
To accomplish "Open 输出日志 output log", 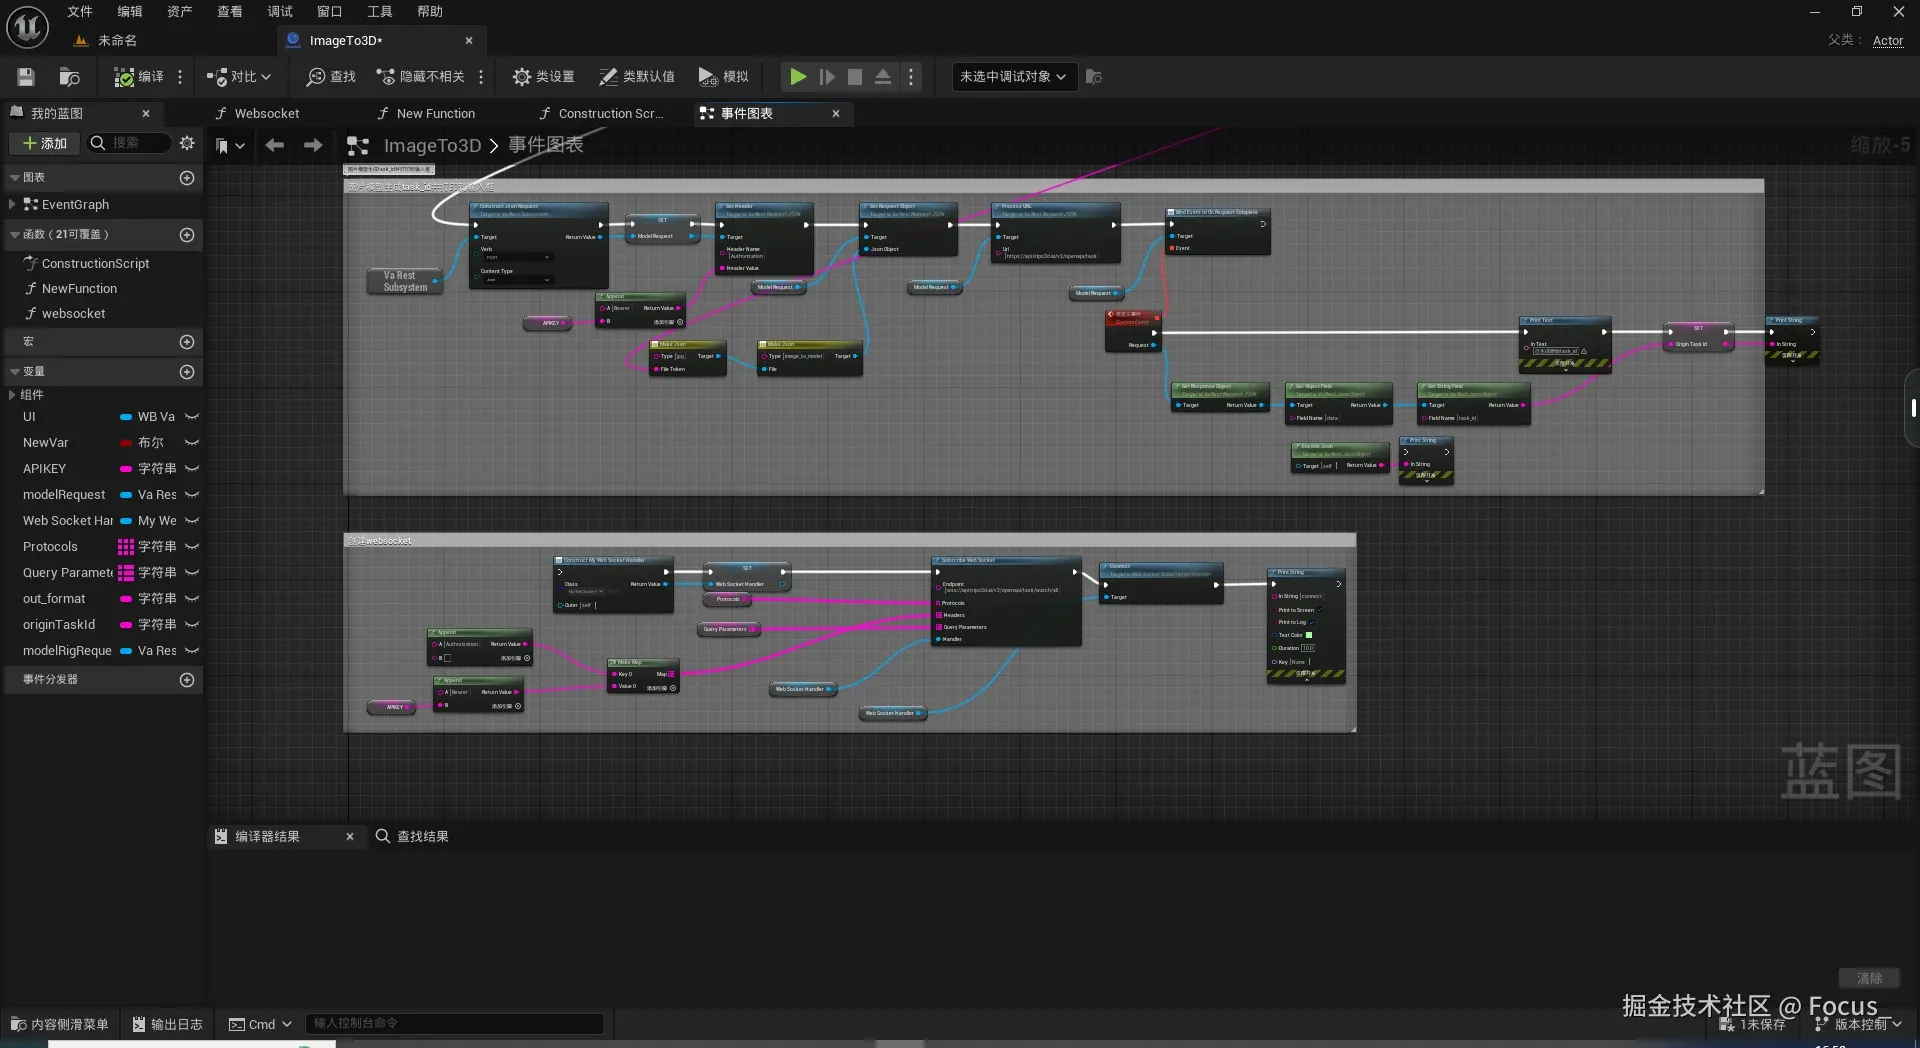I will pos(167,1024).
